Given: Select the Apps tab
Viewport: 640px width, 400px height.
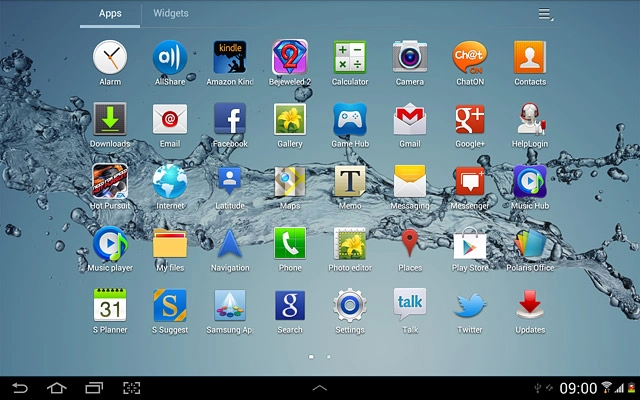Looking at the screenshot, I should (x=110, y=14).
